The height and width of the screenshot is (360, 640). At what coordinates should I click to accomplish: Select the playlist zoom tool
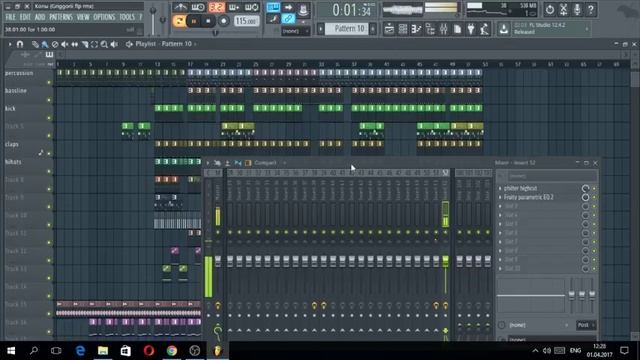tap(104, 44)
